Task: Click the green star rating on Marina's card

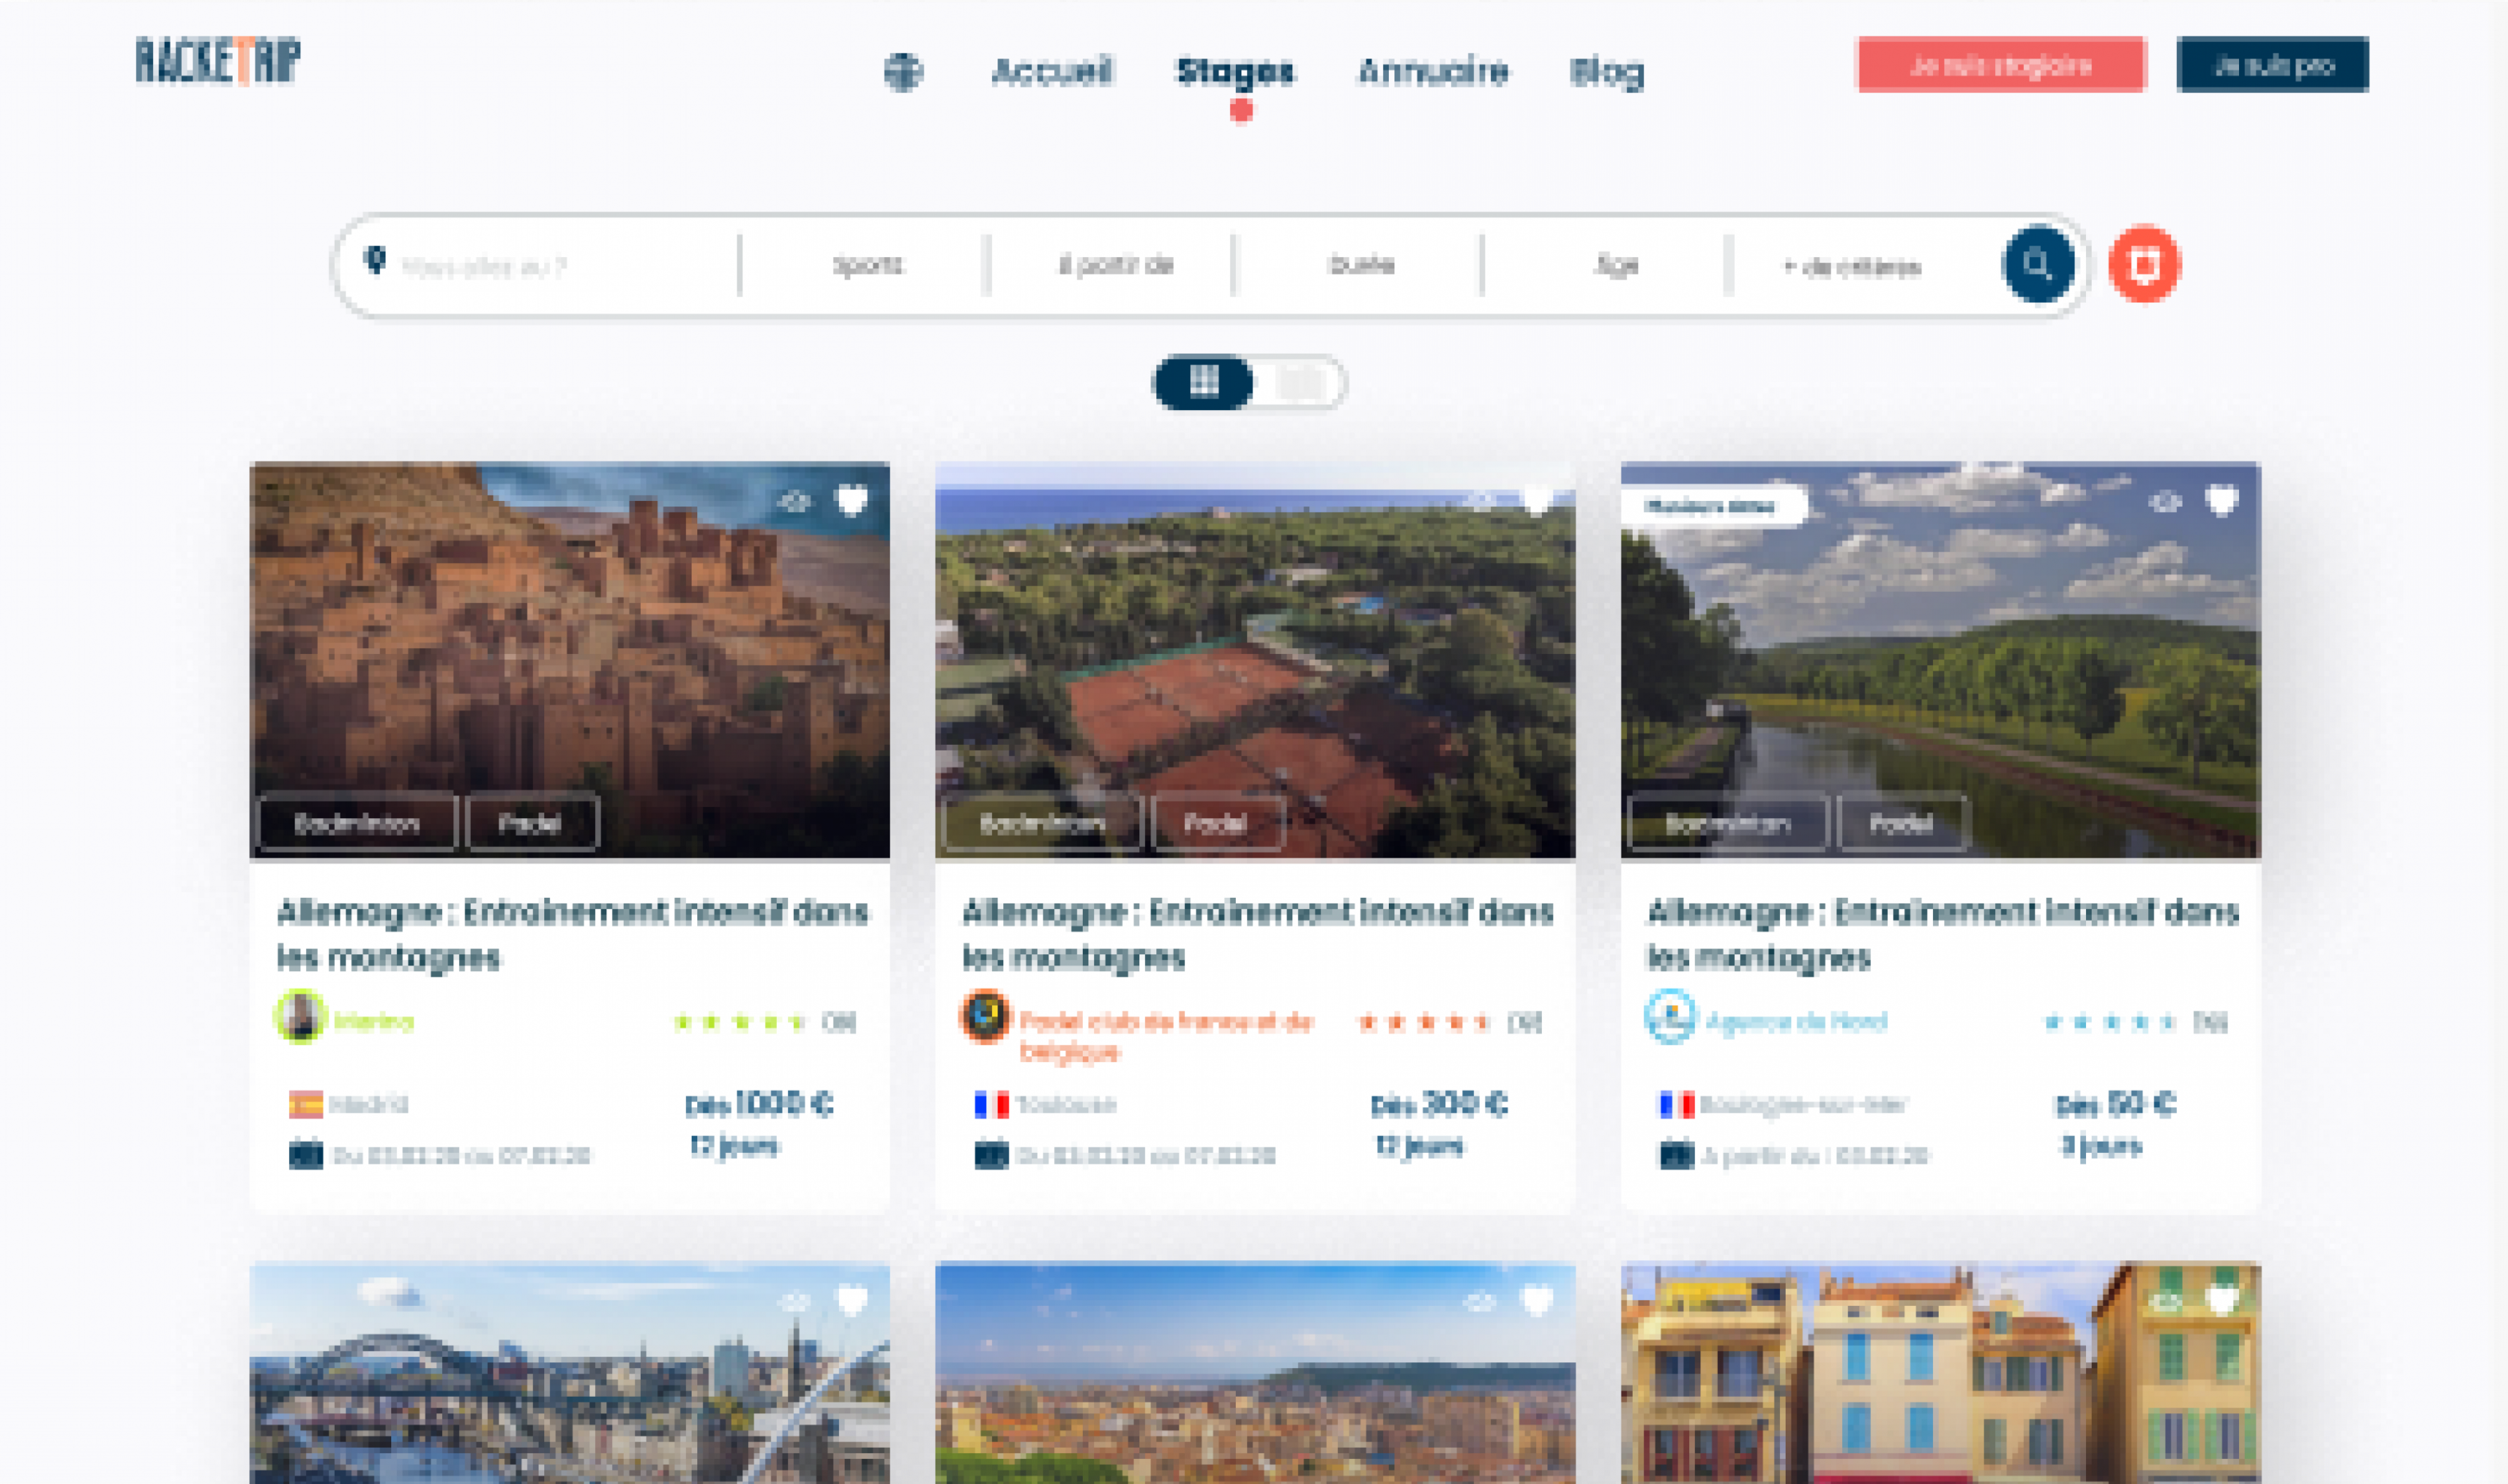Action: click(740, 1022)
